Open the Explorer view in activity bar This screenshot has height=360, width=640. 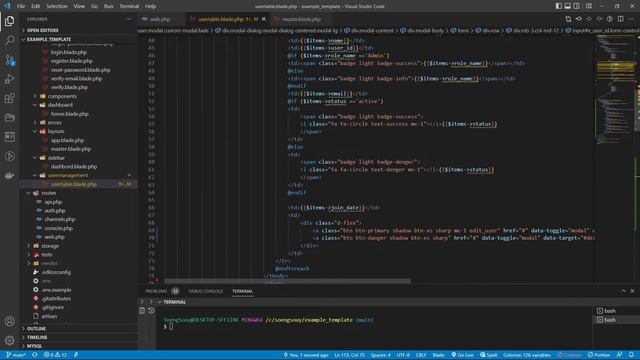[9, 21]
